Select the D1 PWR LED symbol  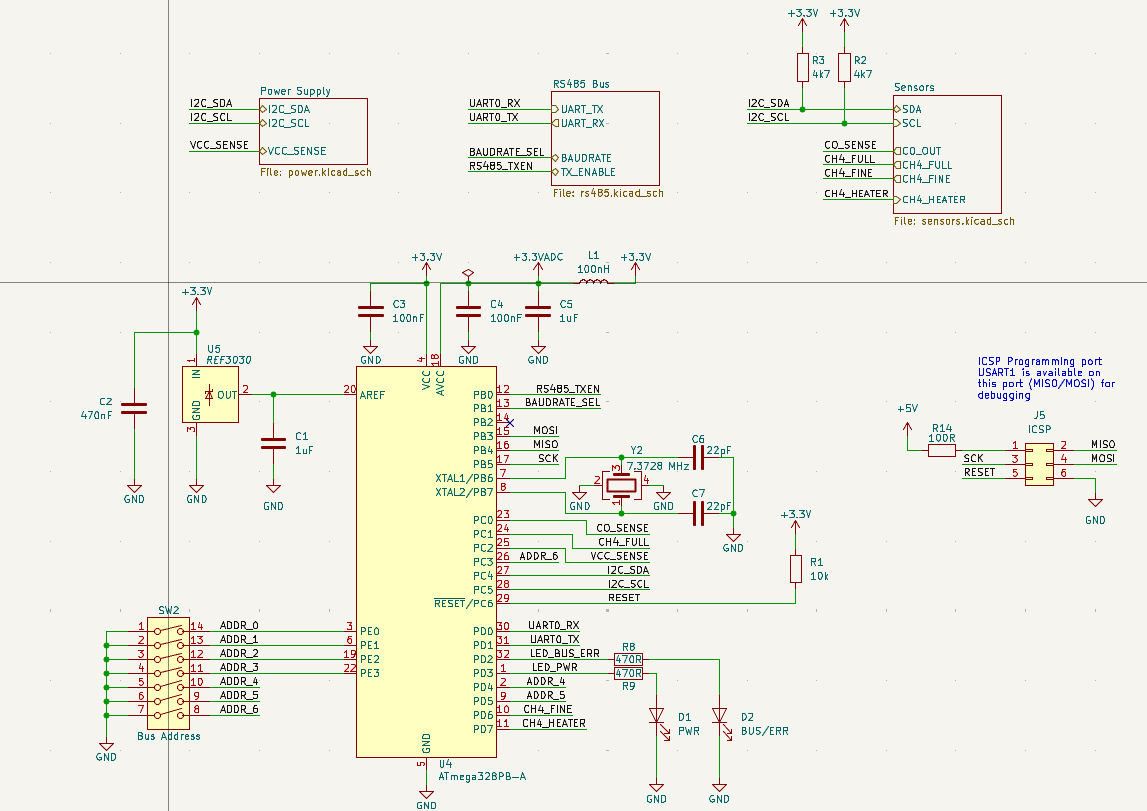point(657,716)
